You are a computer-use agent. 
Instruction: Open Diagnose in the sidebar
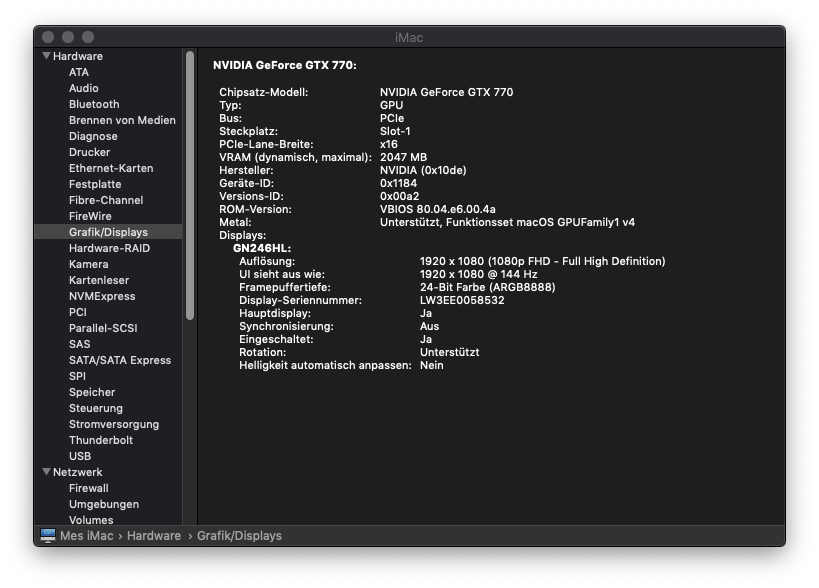pyautogui.click(x=93, y=136)
